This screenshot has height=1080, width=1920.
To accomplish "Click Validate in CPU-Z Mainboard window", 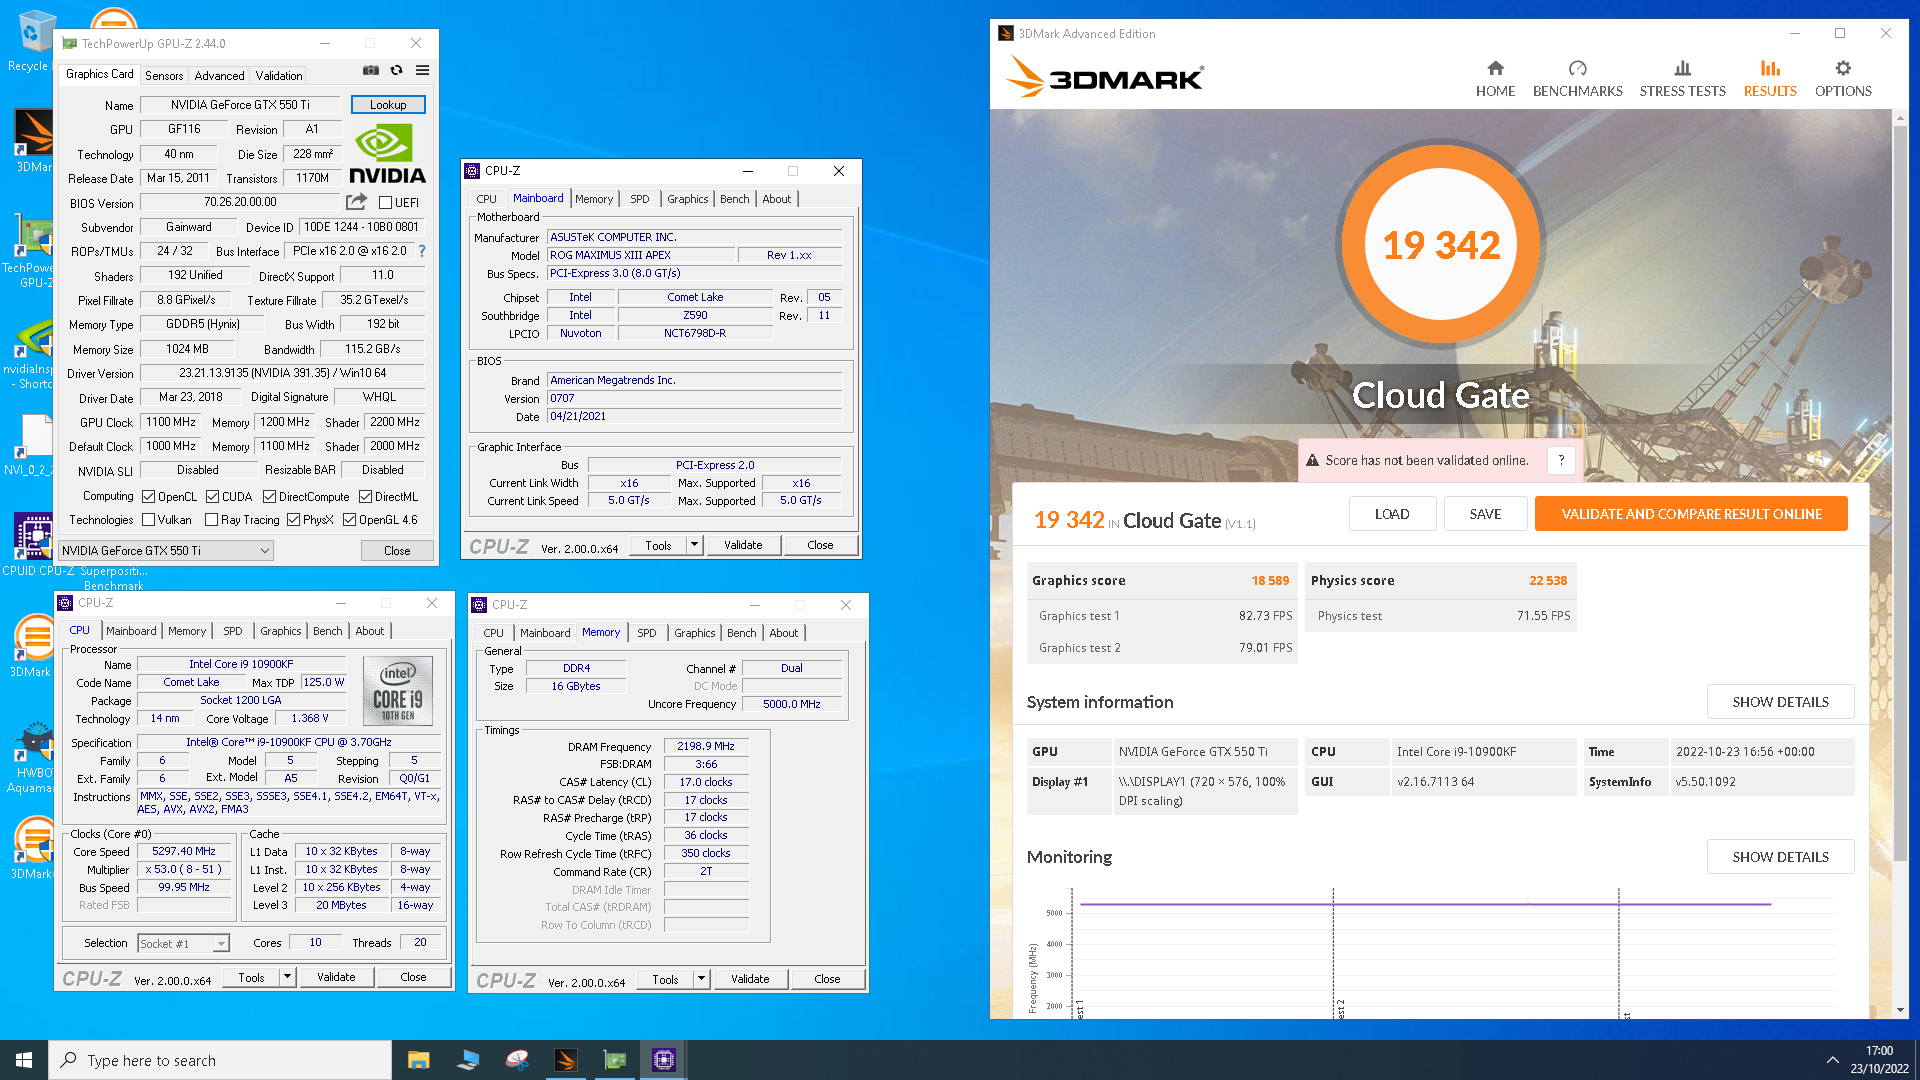I will coord(743,545).
